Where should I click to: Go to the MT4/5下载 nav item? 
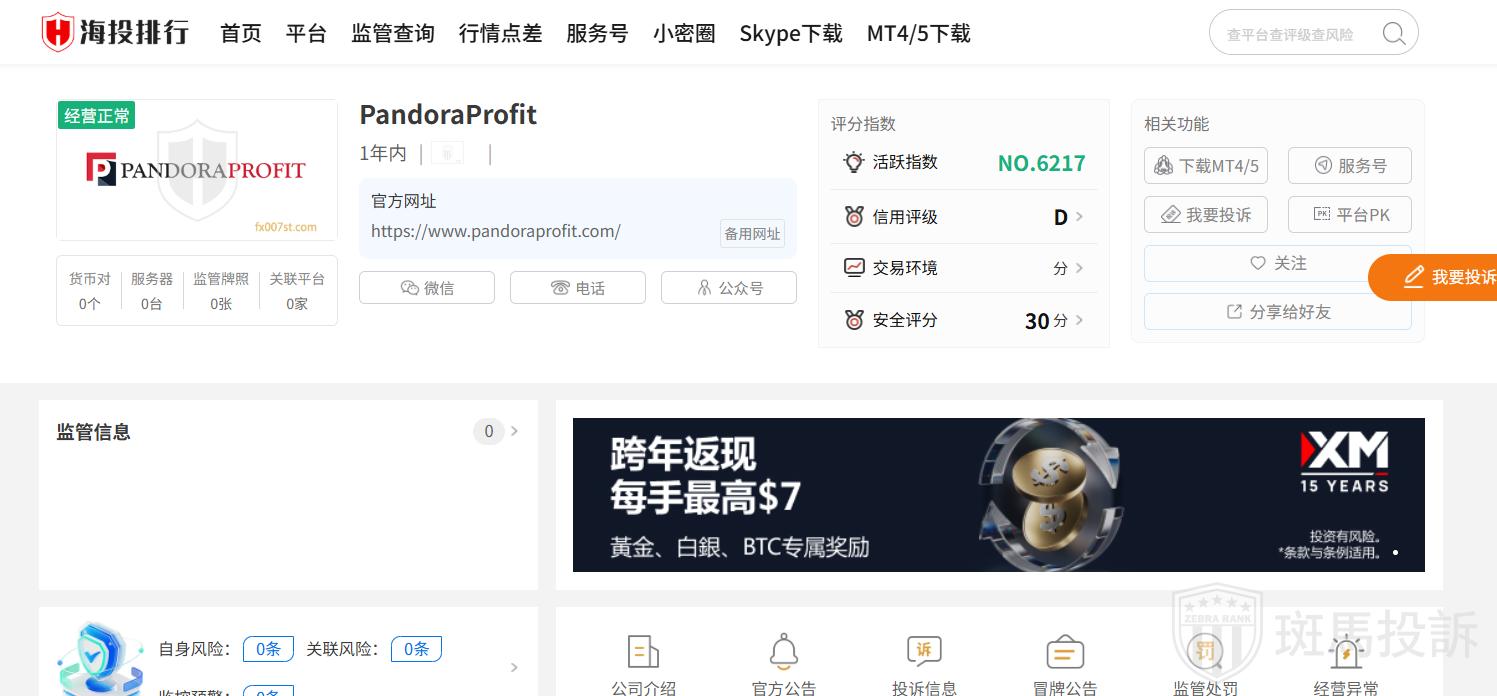click(x=918, y=33)
